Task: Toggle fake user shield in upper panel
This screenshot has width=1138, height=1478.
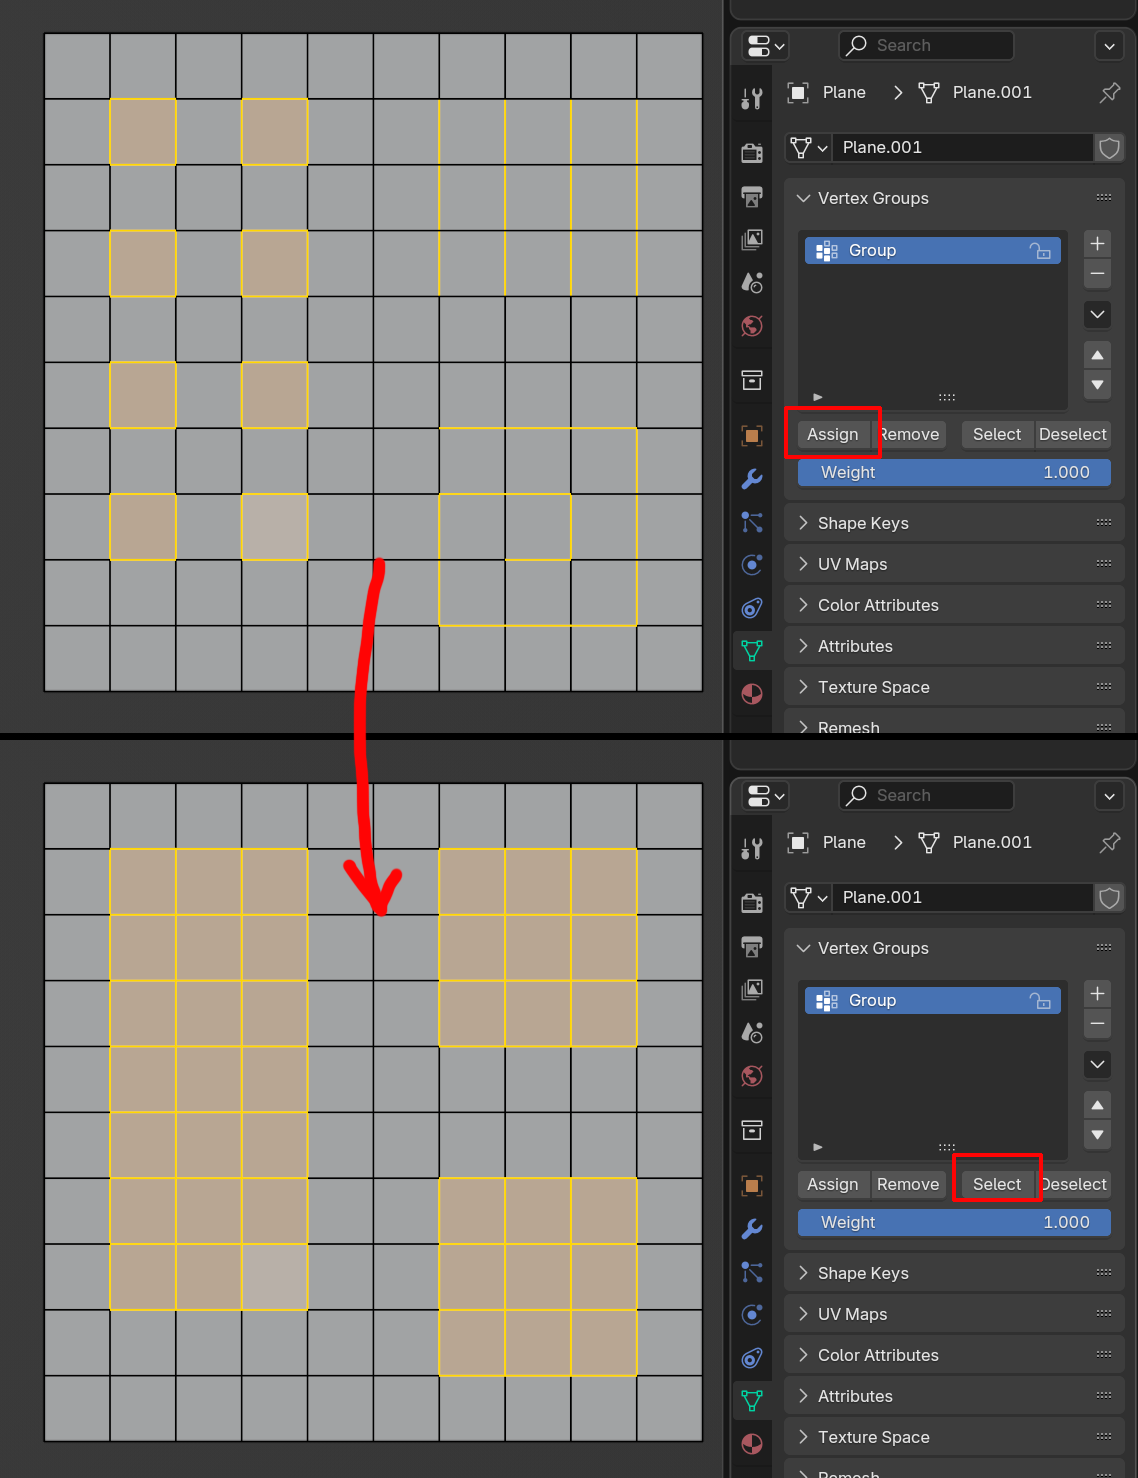Action: point(1109,148)
